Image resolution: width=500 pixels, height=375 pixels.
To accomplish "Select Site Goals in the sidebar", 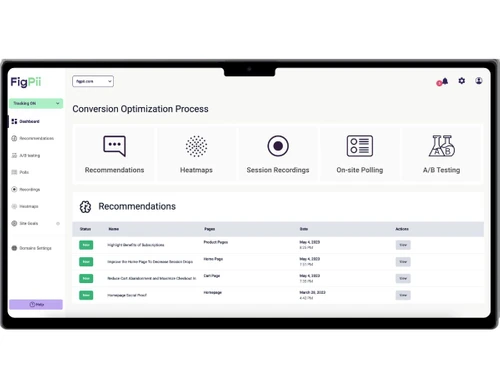I will (29, 223).
